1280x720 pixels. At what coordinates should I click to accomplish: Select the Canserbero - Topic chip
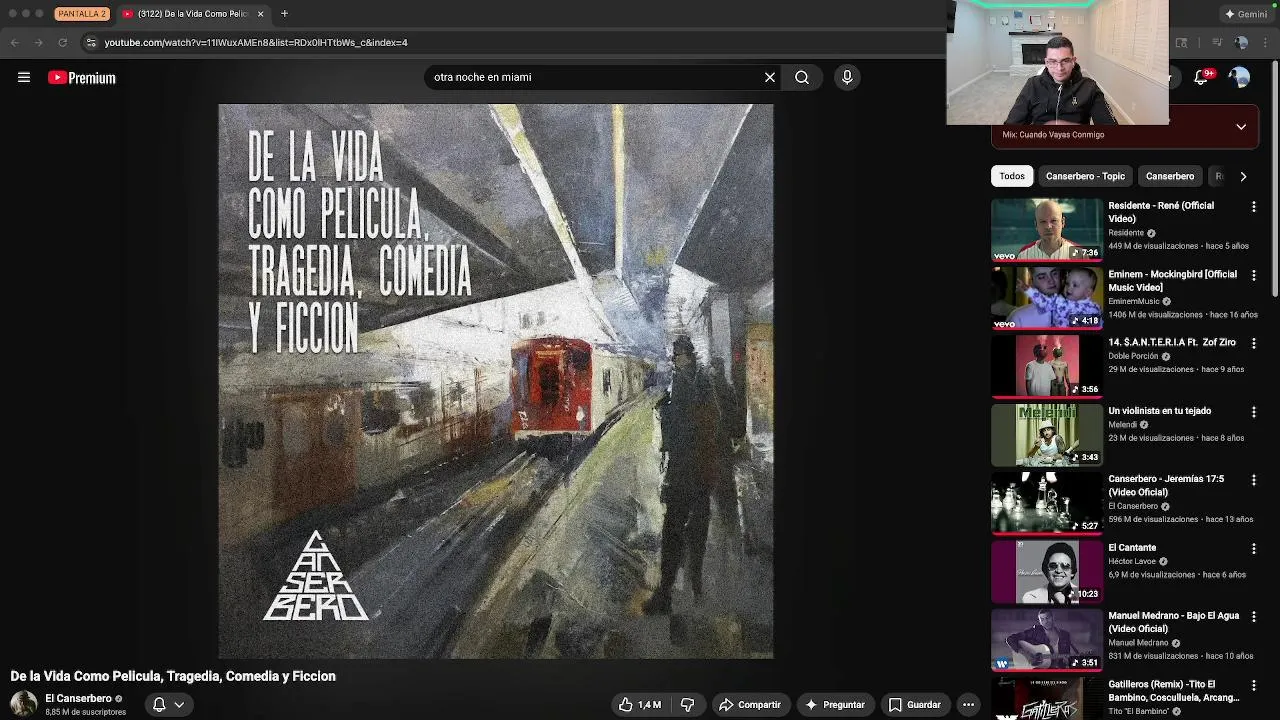click(x=1085, y=176)
